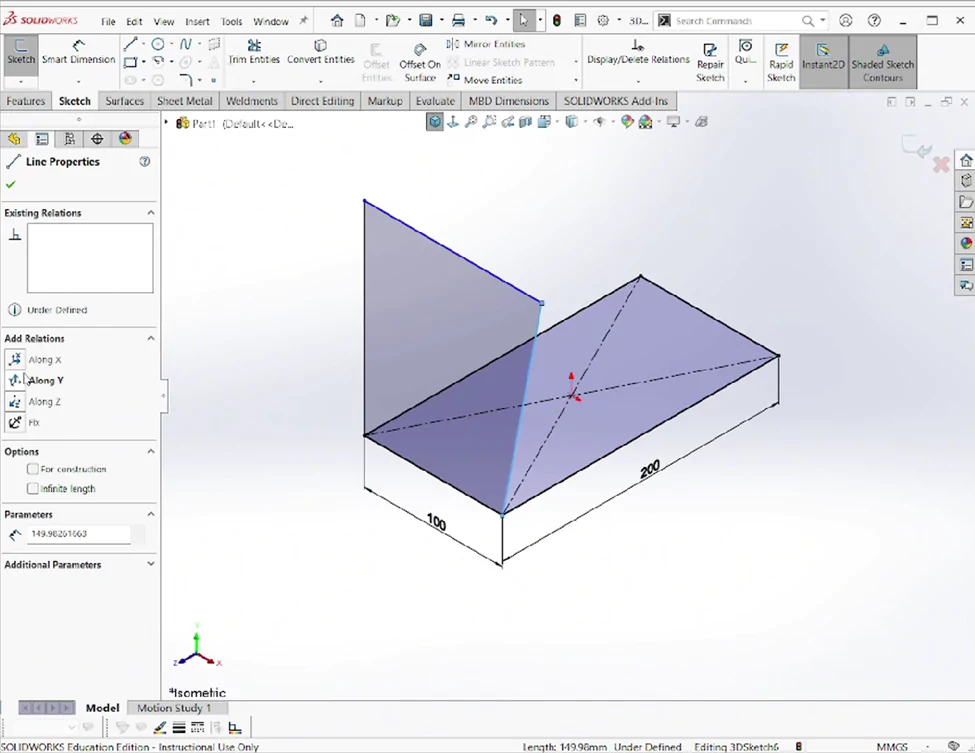
Task: Choose the Line sketch tool
Action: [130, 44]
